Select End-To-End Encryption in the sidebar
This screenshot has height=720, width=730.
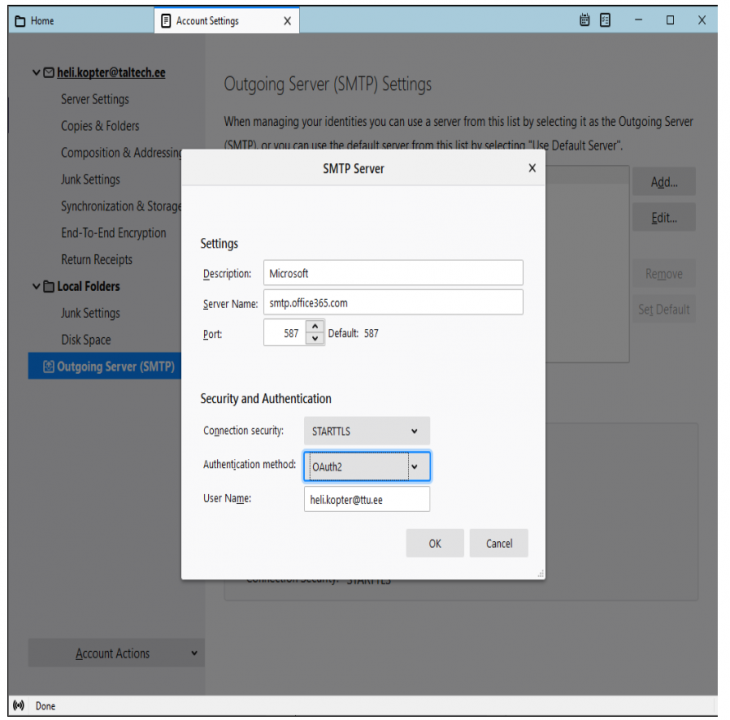pos(114,233)
